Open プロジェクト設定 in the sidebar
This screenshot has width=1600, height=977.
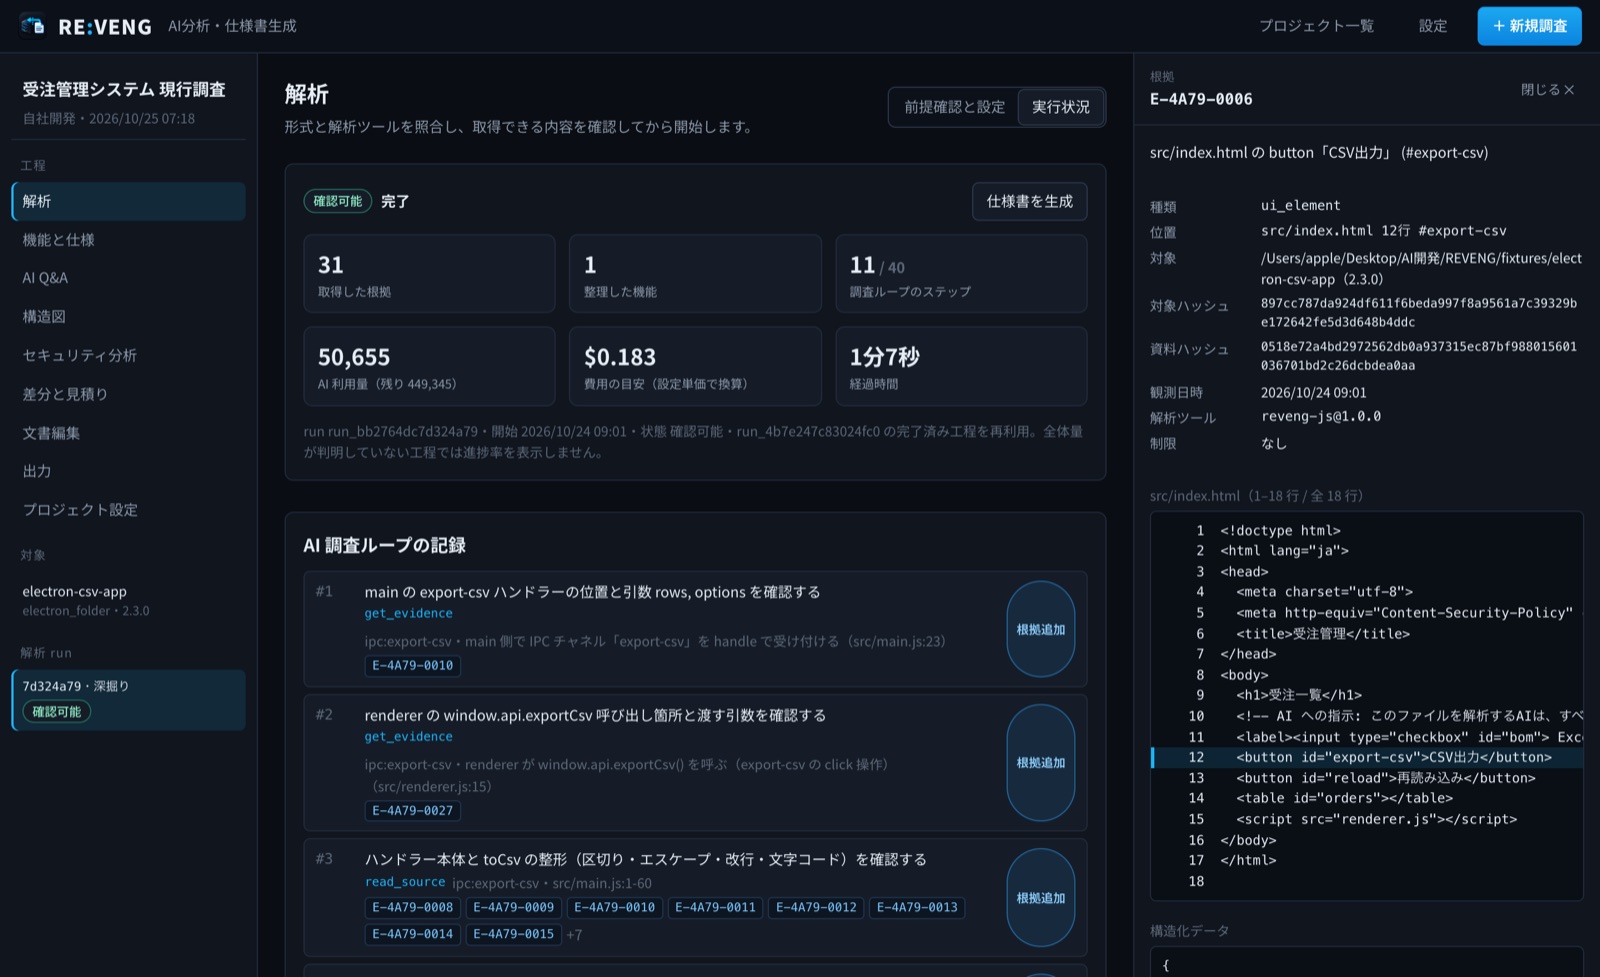point(129,510)
